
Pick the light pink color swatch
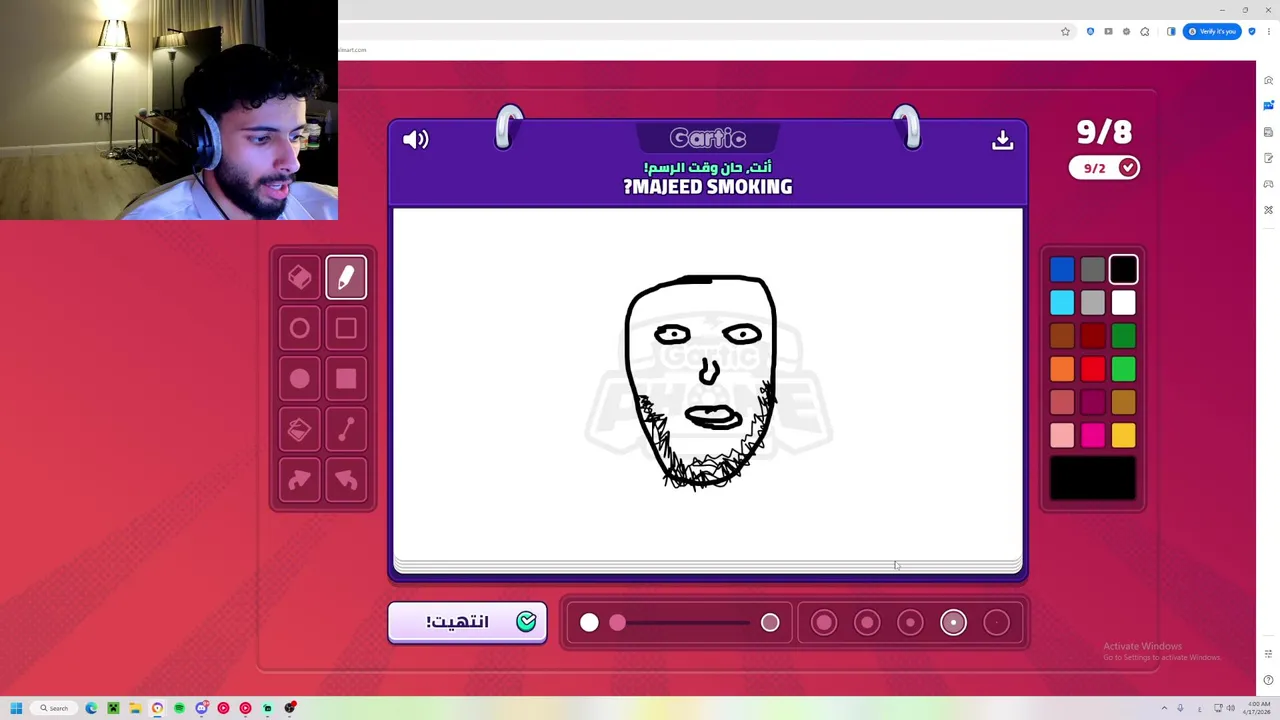(x=1062, y=435)
